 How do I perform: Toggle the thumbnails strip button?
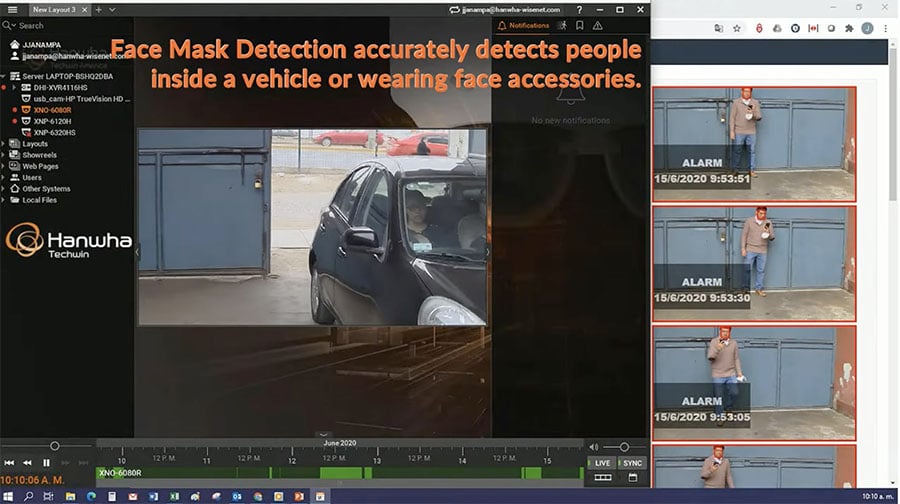[602, 478]
